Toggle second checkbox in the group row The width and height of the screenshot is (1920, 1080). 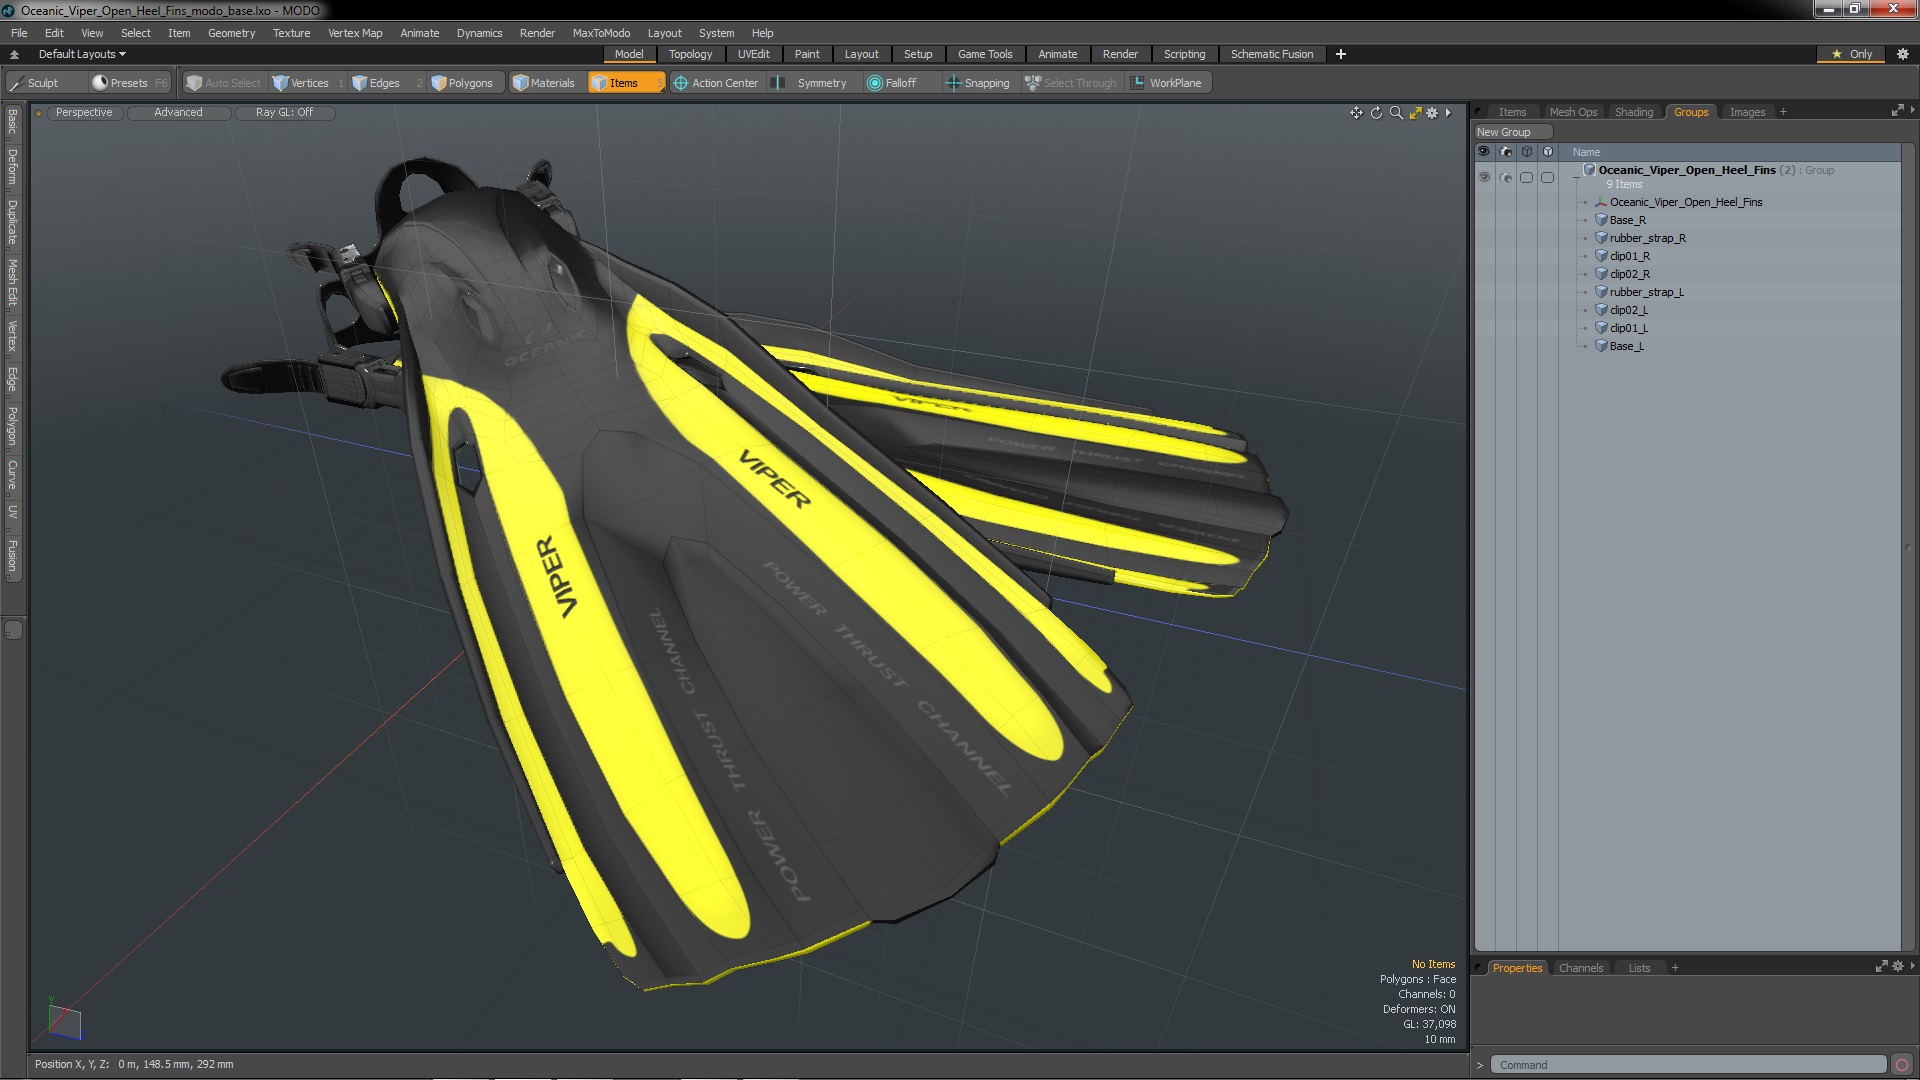point(1548,177)
